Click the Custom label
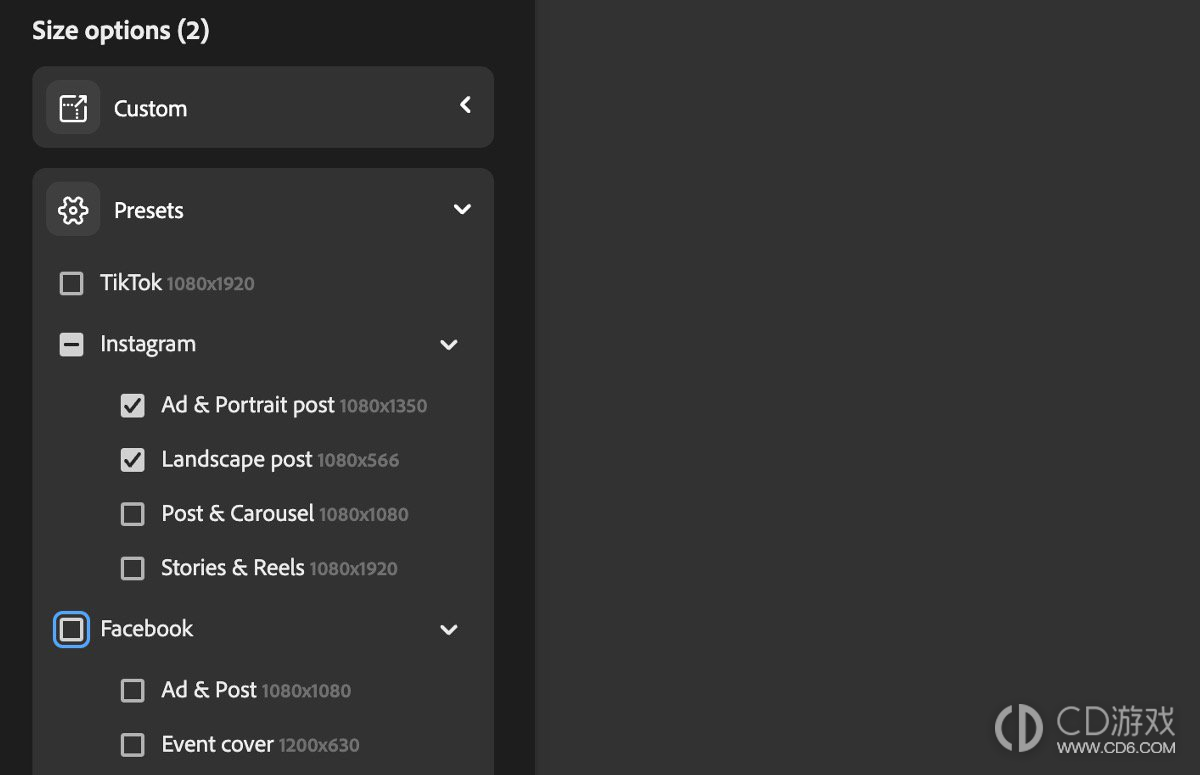Viewport: 1200px width, 775px height. click(150, 108)
